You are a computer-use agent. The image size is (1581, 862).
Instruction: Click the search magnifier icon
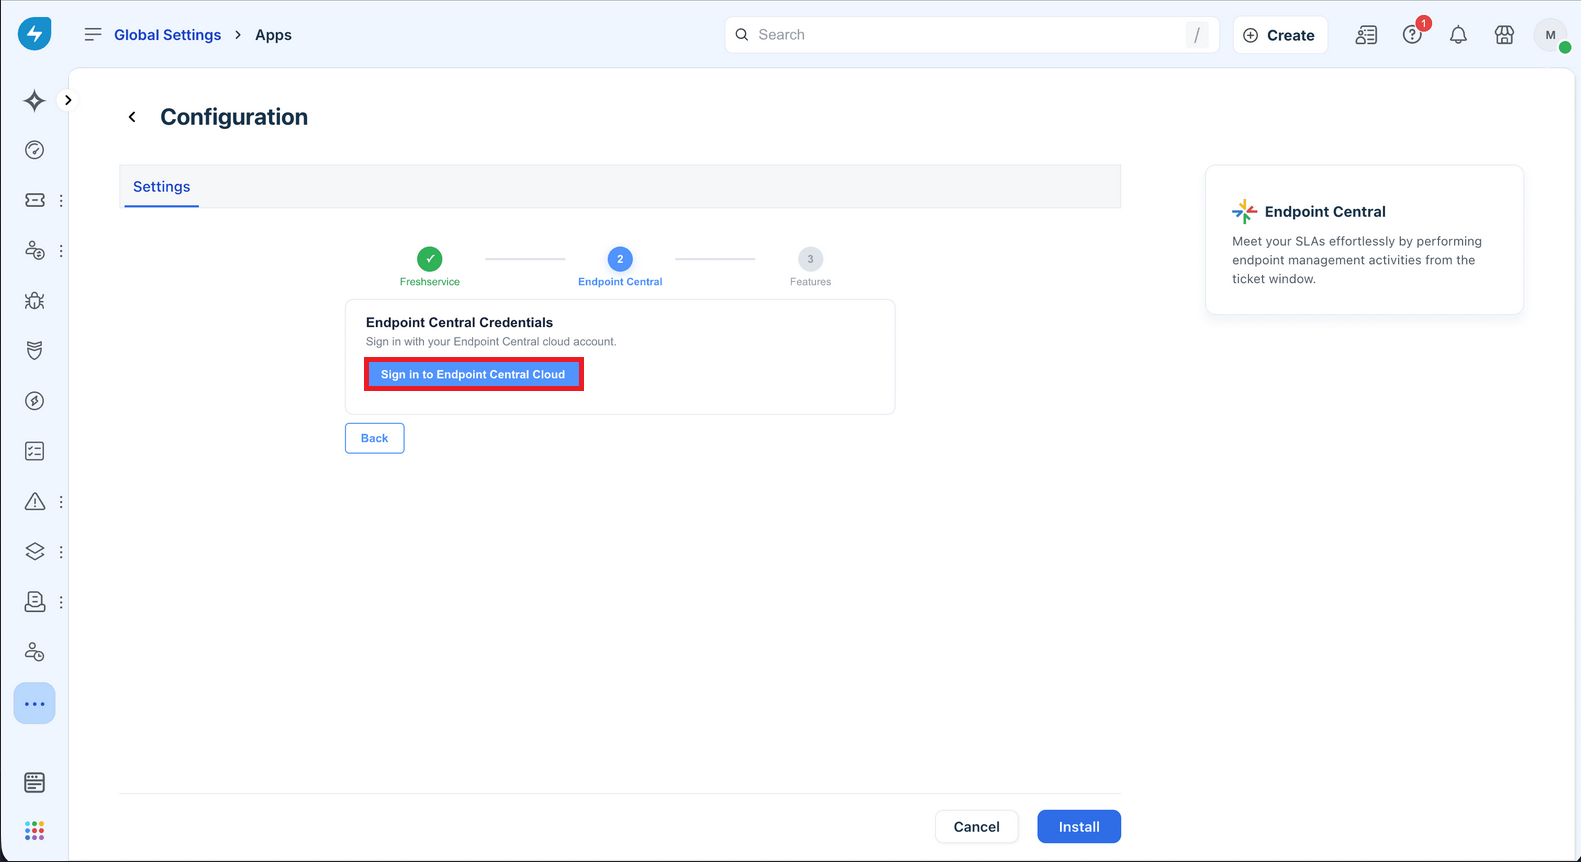pyautogui.click(x=742, y=35)
